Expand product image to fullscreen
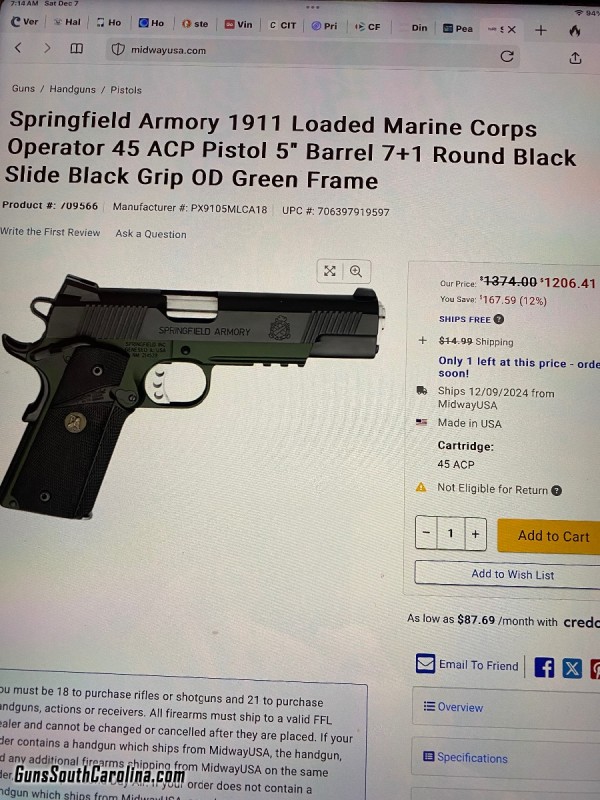Image resolution: width=600 pixels, height=800 pixels. point(330,271)
